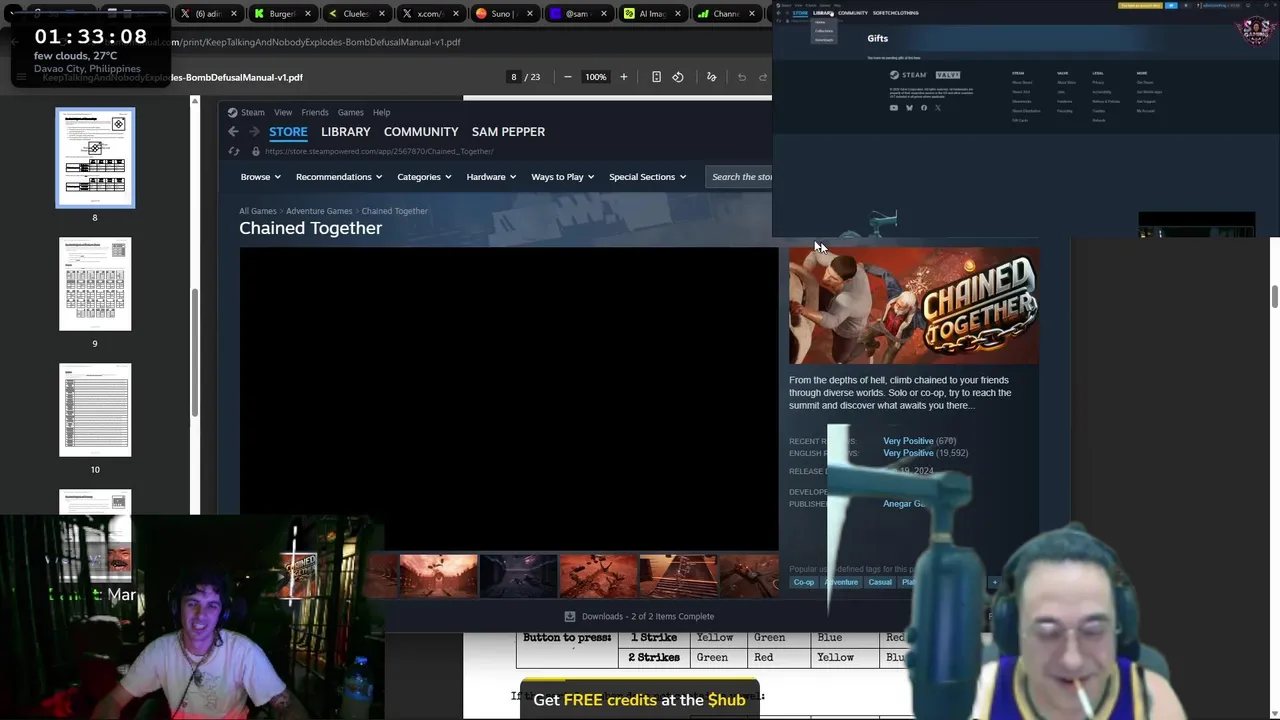Close the x.com browser tab

[x=455, y=14]
